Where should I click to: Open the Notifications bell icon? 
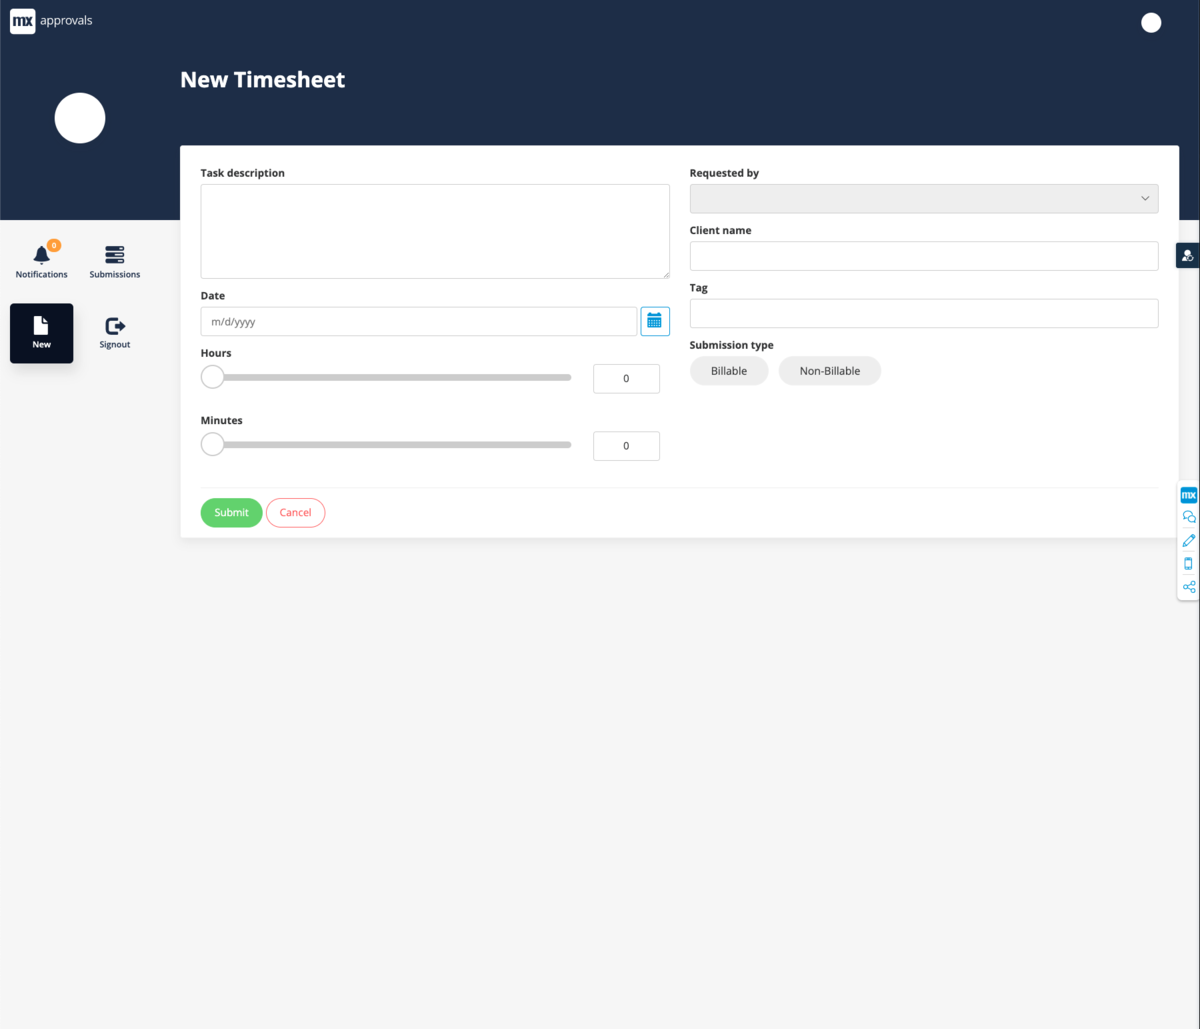[x=42, y=255]
